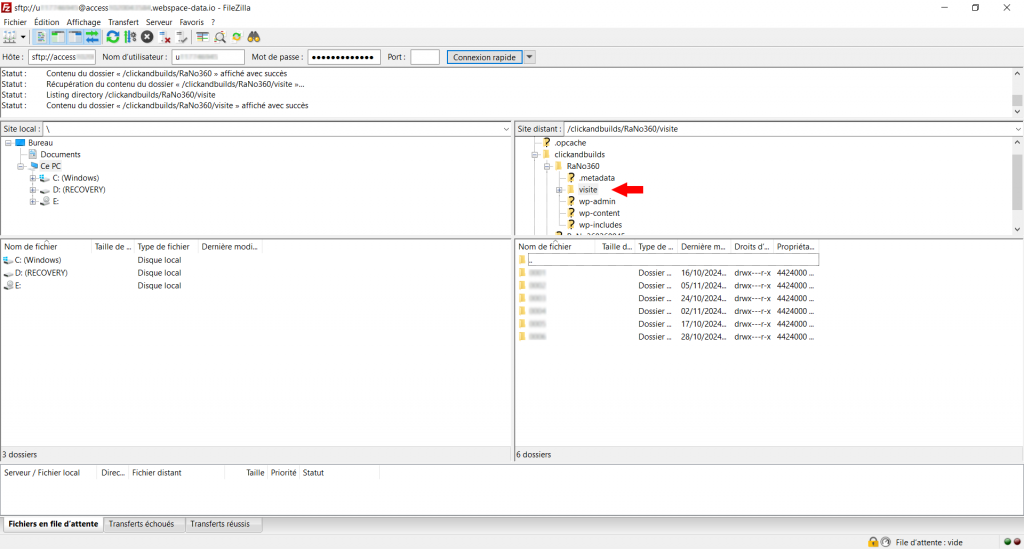Click the synchronized browsing icon

point(237,37)
